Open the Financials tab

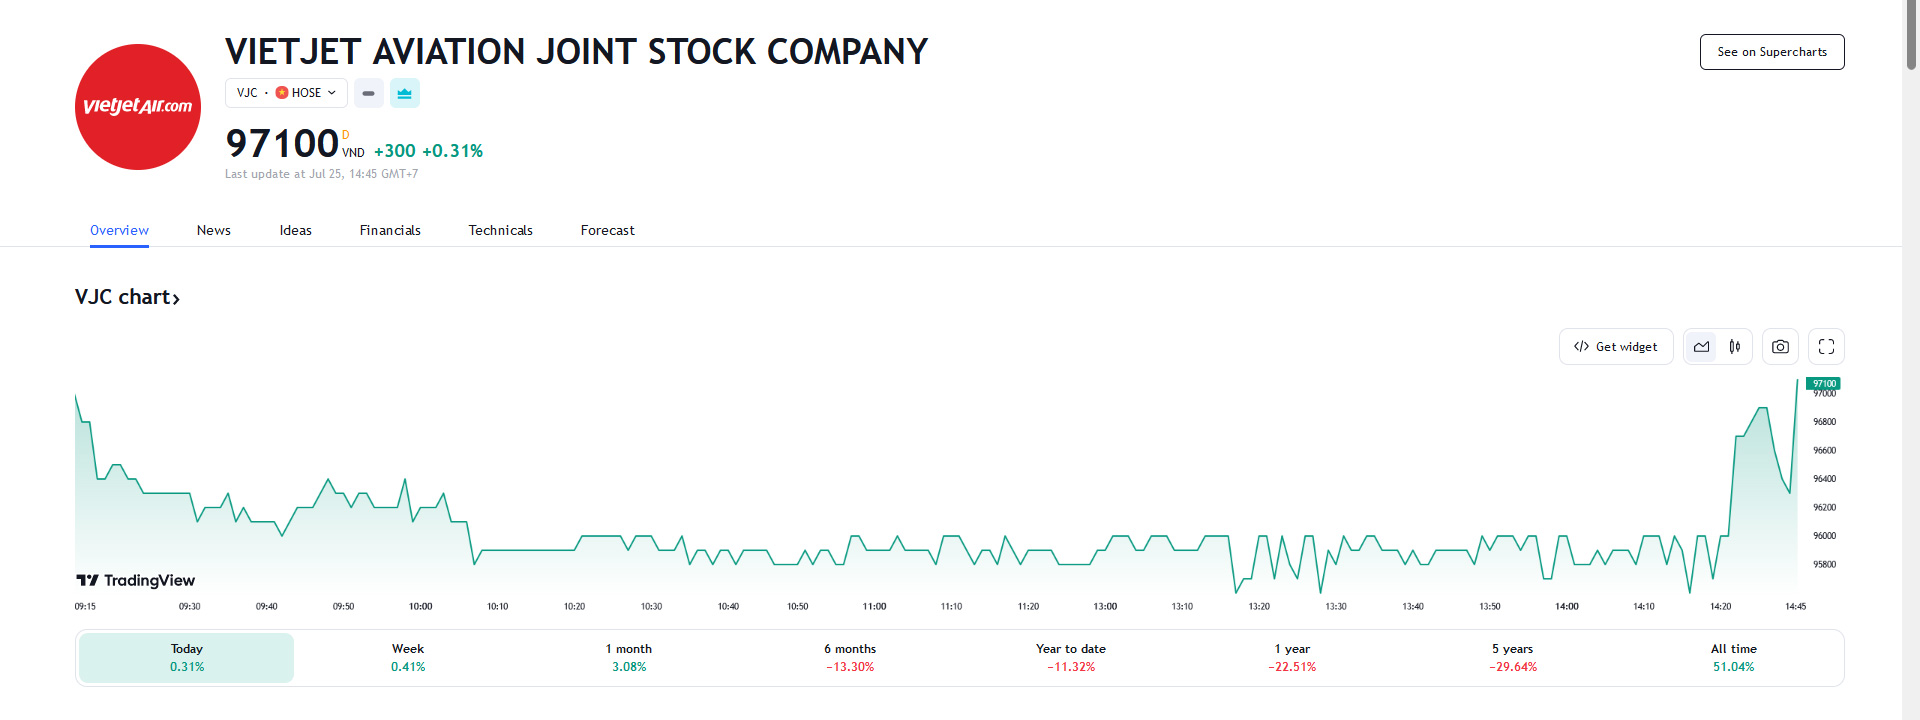pos(390,230)
